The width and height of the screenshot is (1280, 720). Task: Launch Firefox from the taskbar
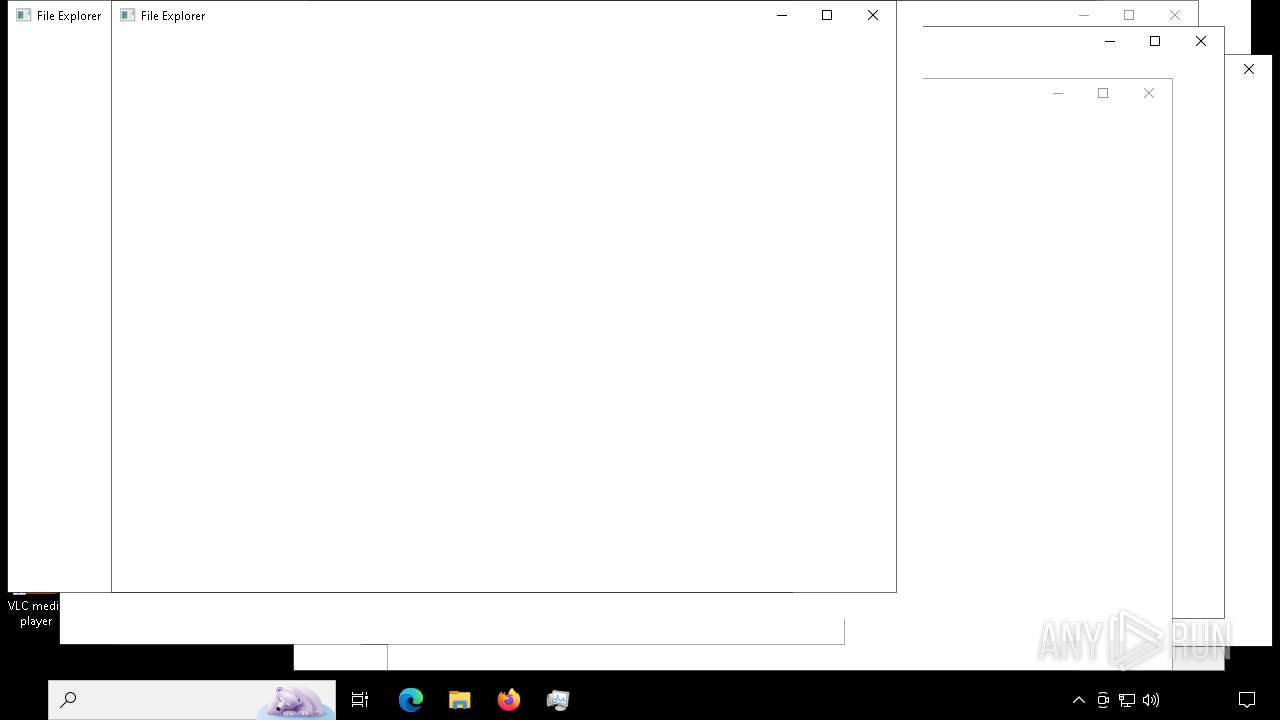pyautogui.click(x=509, y=700)
